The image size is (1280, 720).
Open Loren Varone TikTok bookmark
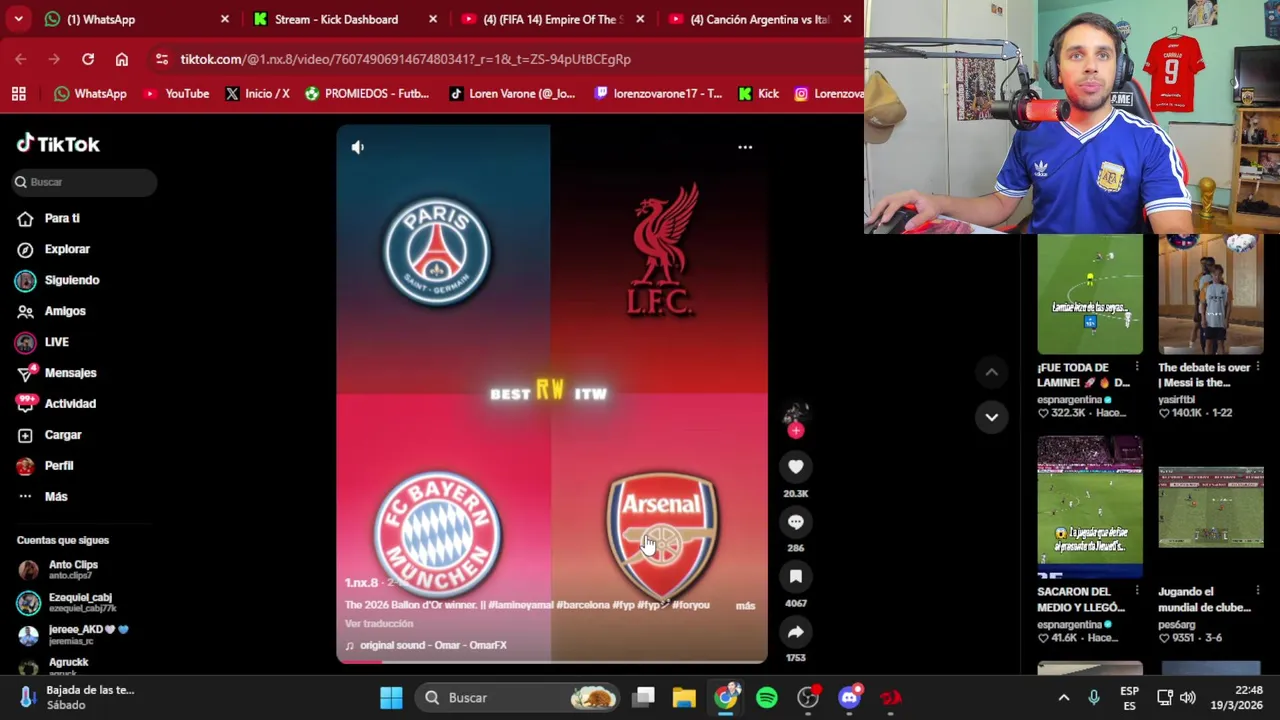click(x=512, y=94)
